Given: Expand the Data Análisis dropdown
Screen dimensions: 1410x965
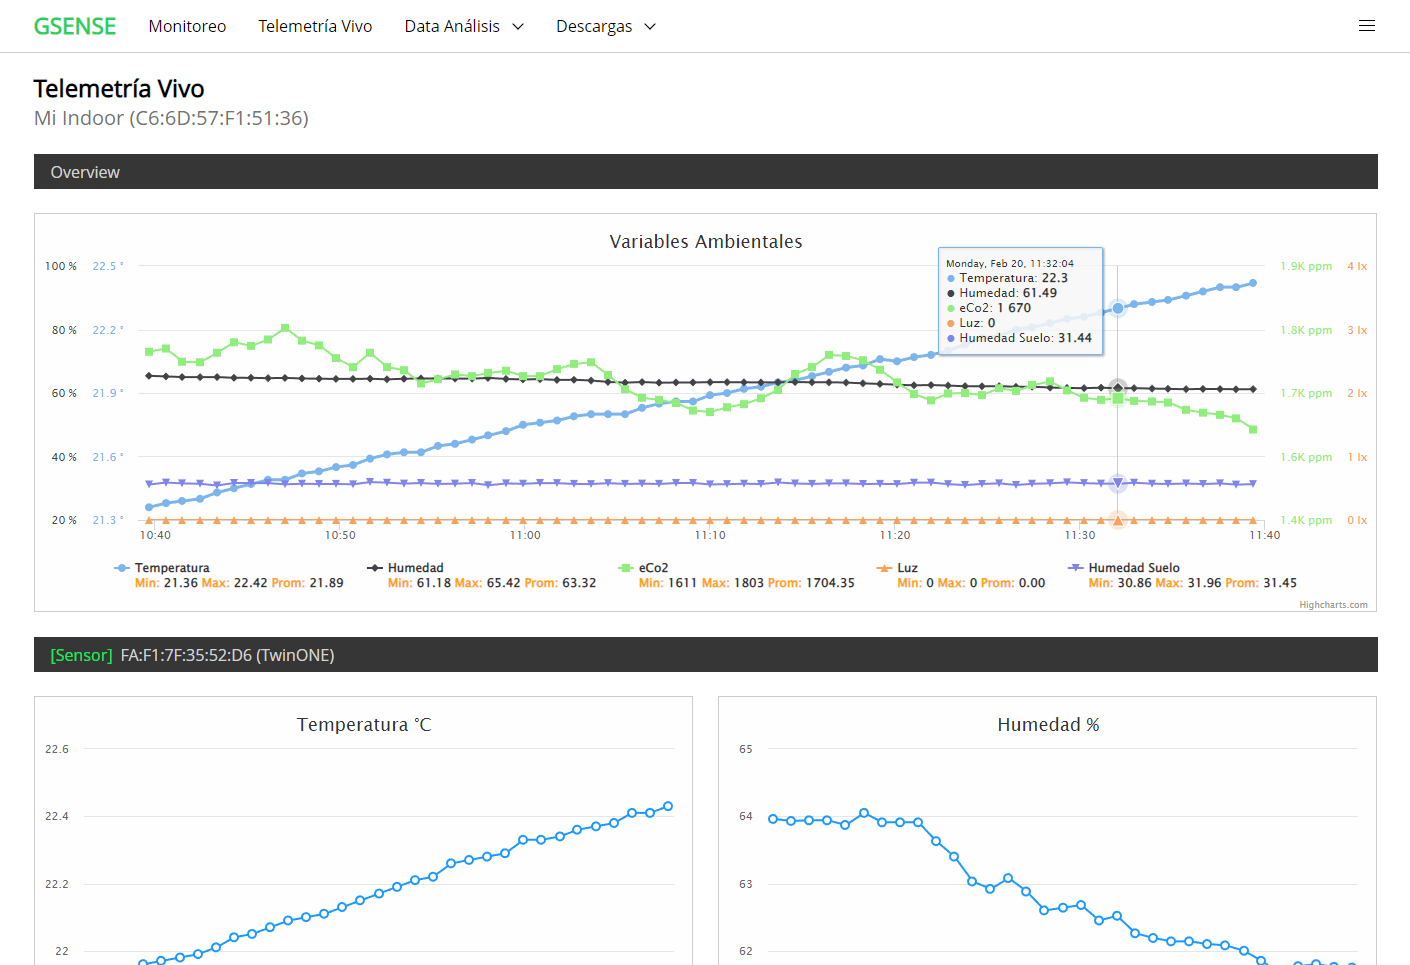Looking at the screenshot, I should tap(463, 27).
